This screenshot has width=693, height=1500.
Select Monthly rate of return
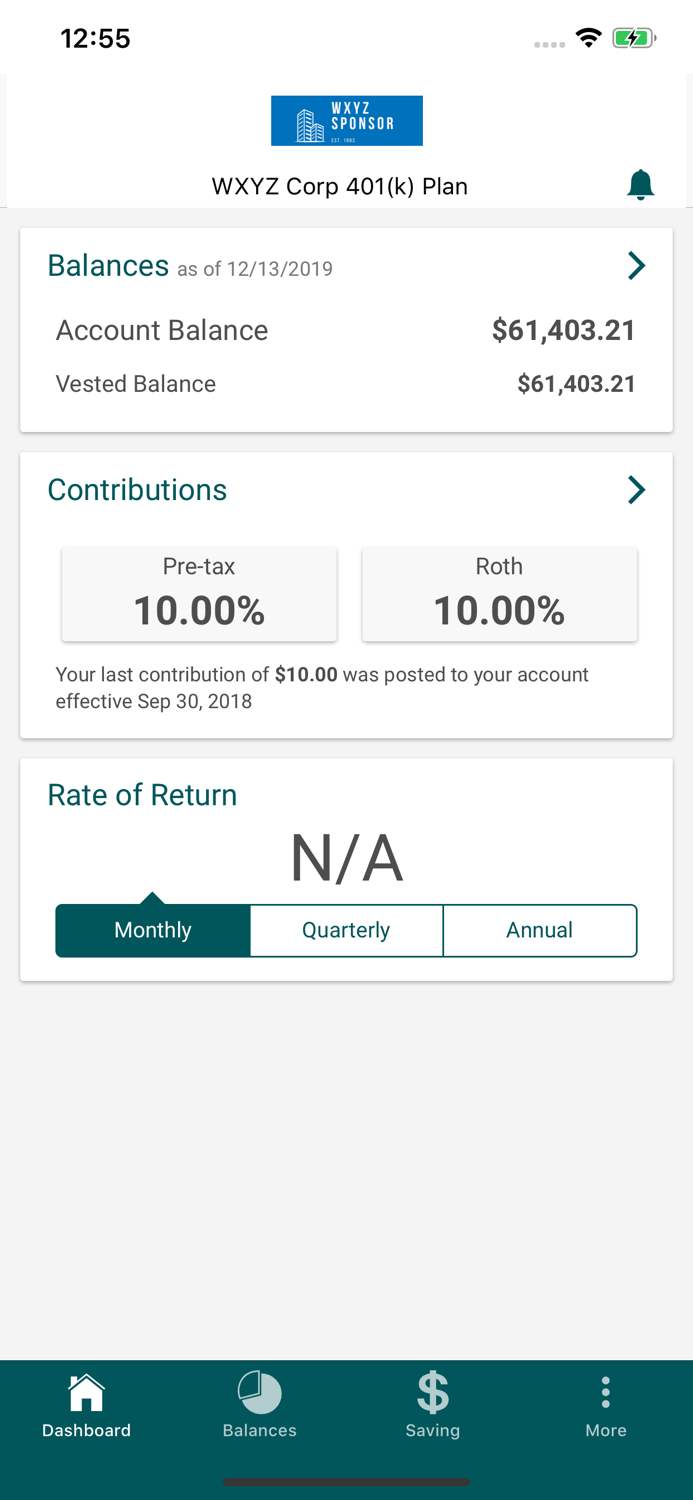(x=152, y=930)
